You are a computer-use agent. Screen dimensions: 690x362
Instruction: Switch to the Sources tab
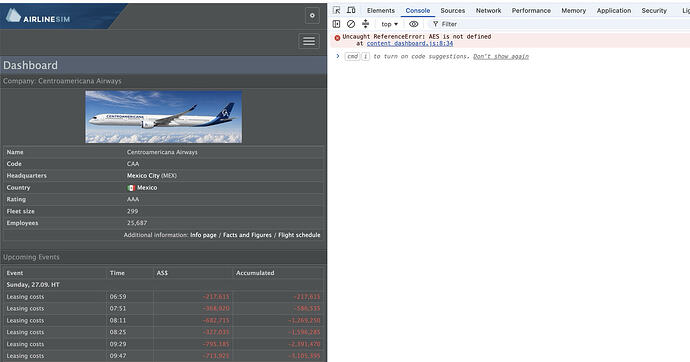click(x=453, y=11)
